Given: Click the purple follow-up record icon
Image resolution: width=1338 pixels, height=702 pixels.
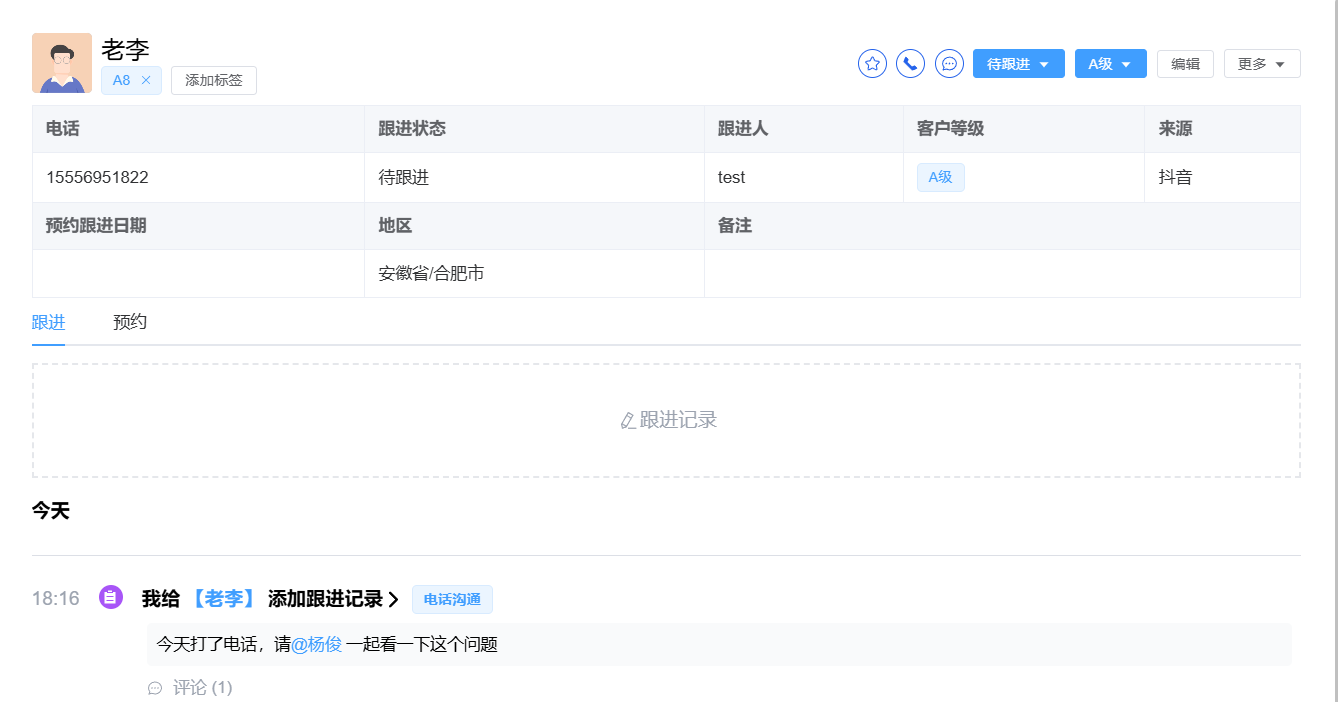Looking at the screenshot, I should coord(110,598).
